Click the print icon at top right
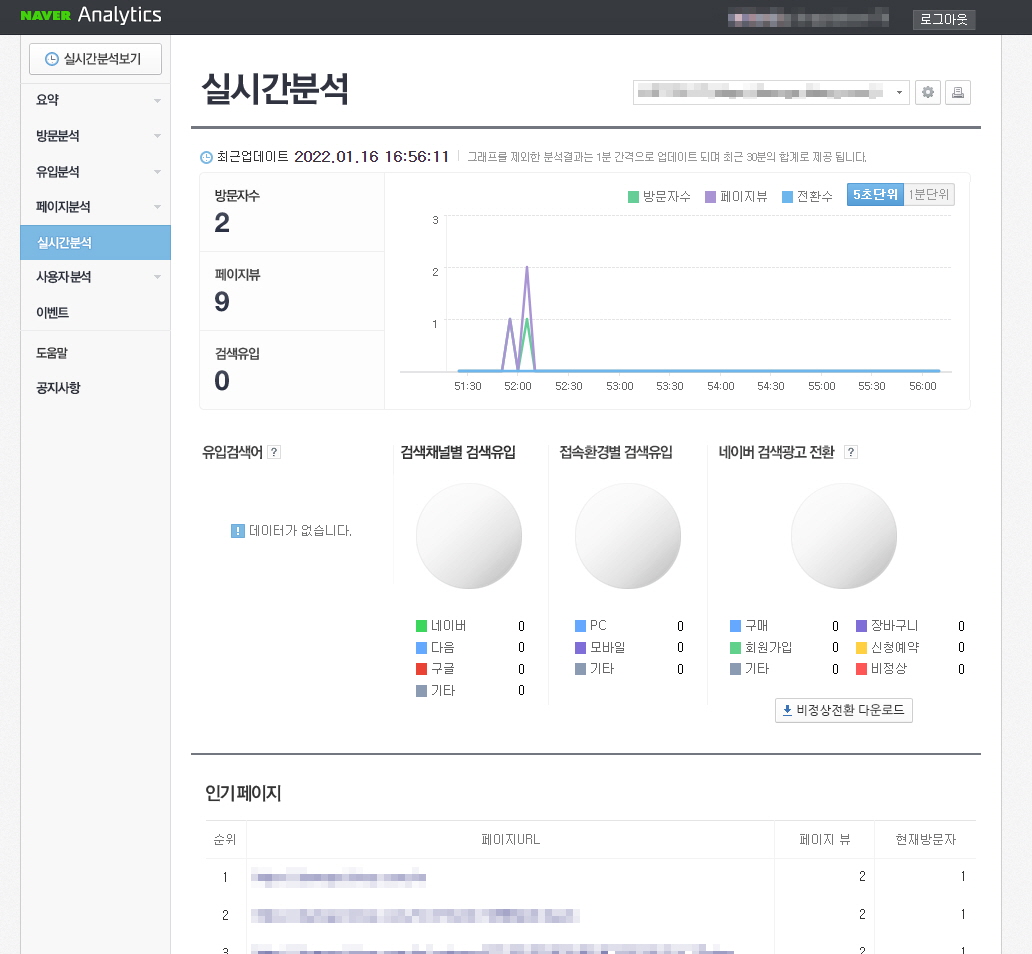Screen dimensions: 1032x954 pyautogui.click(x=957, y=92)
